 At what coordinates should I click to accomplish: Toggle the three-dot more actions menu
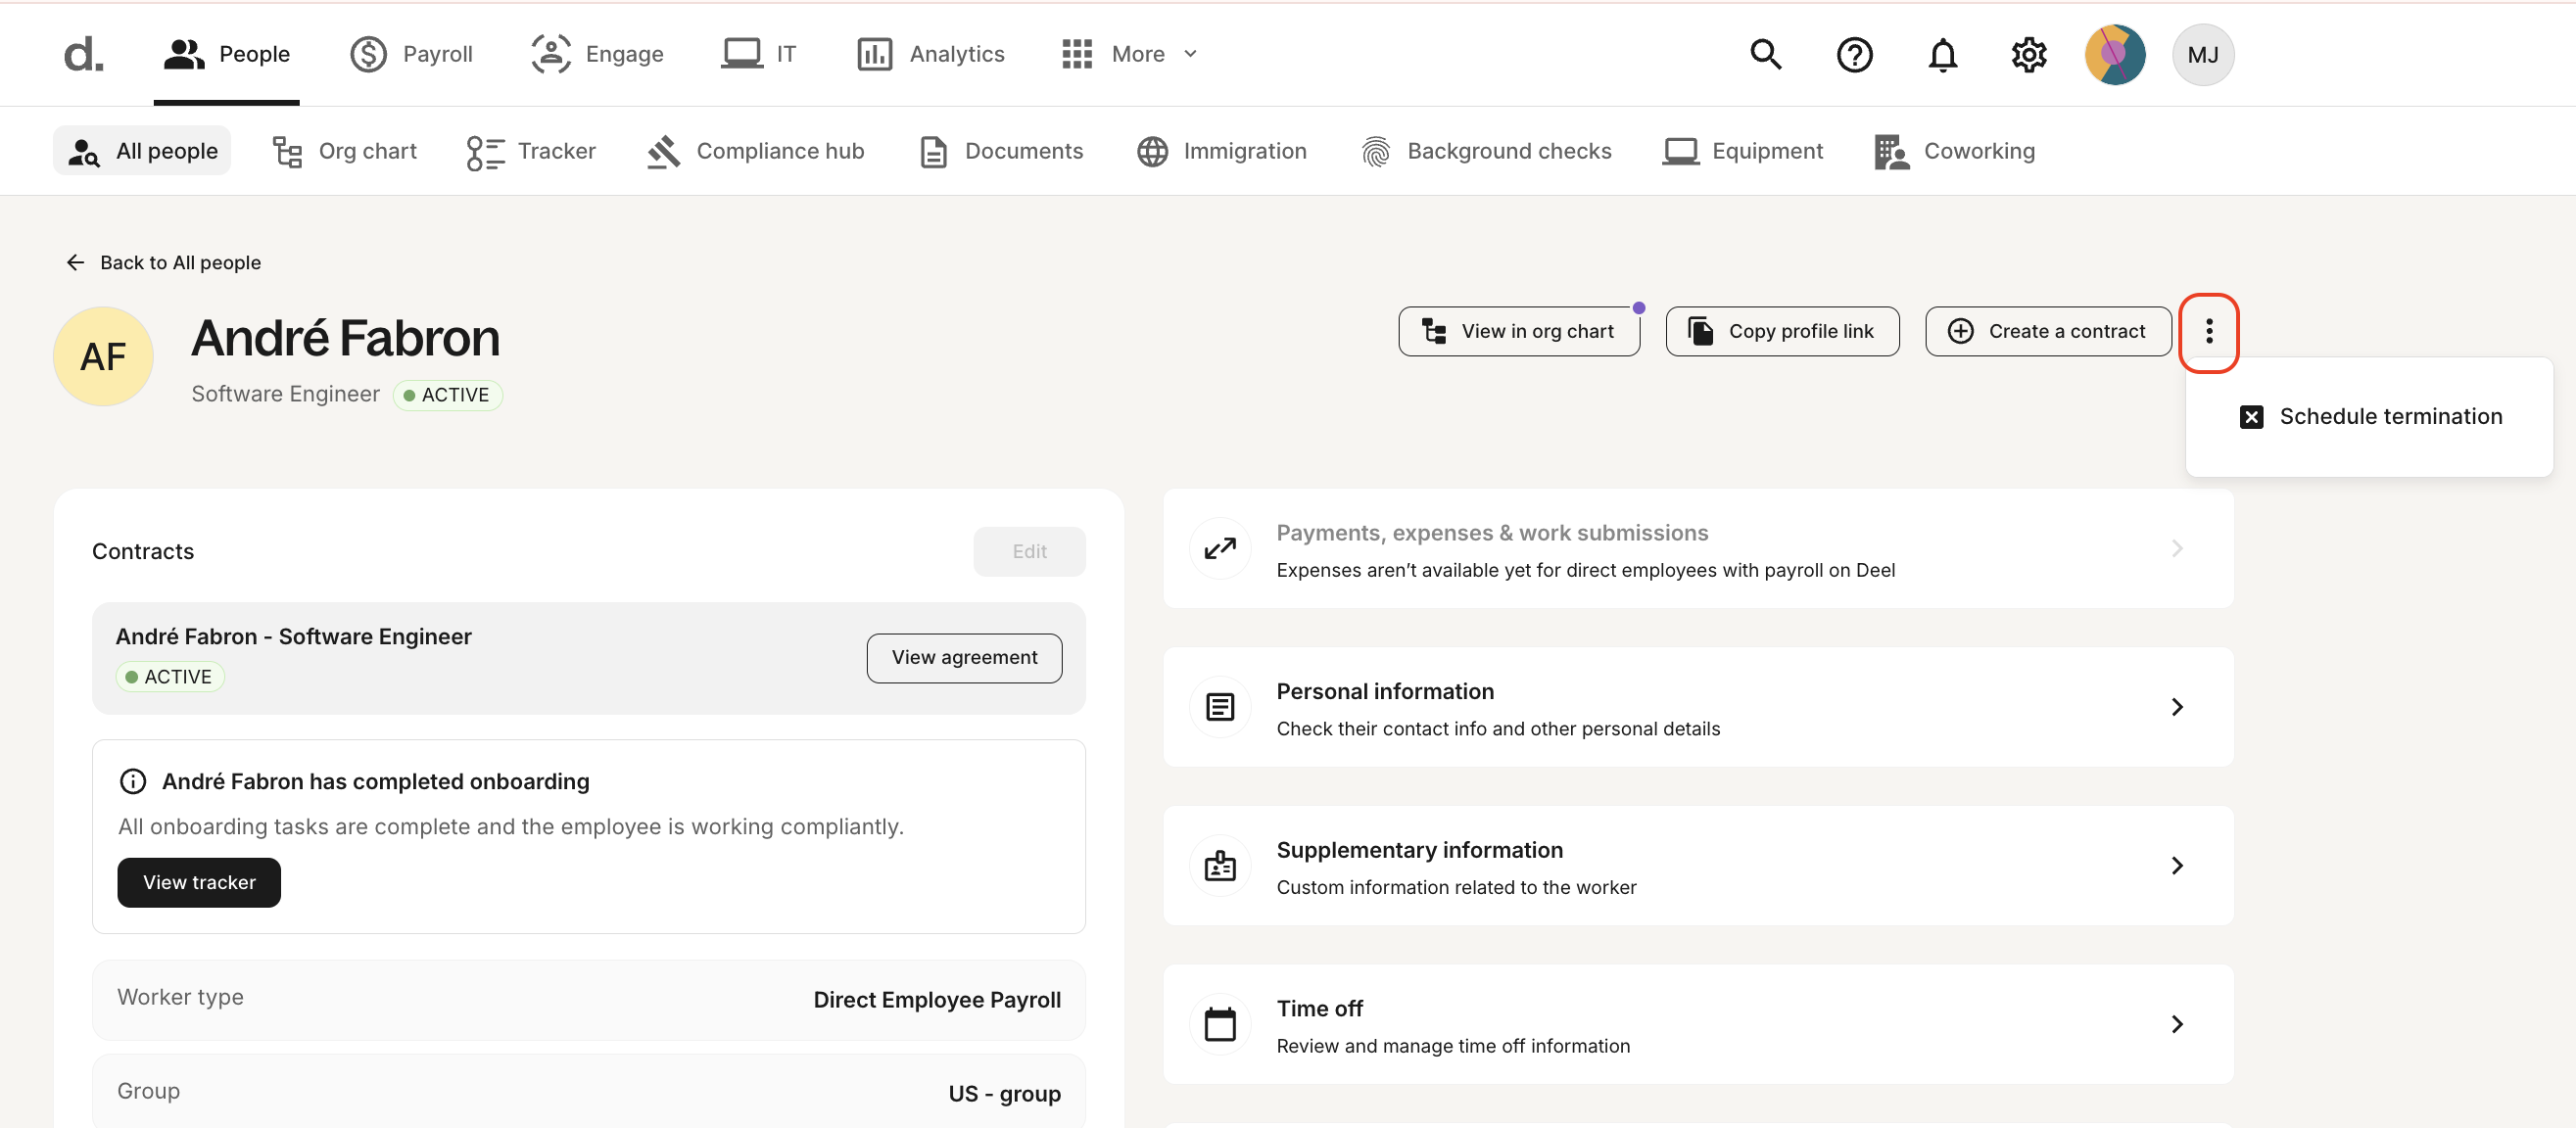(x=2209, y=331)
